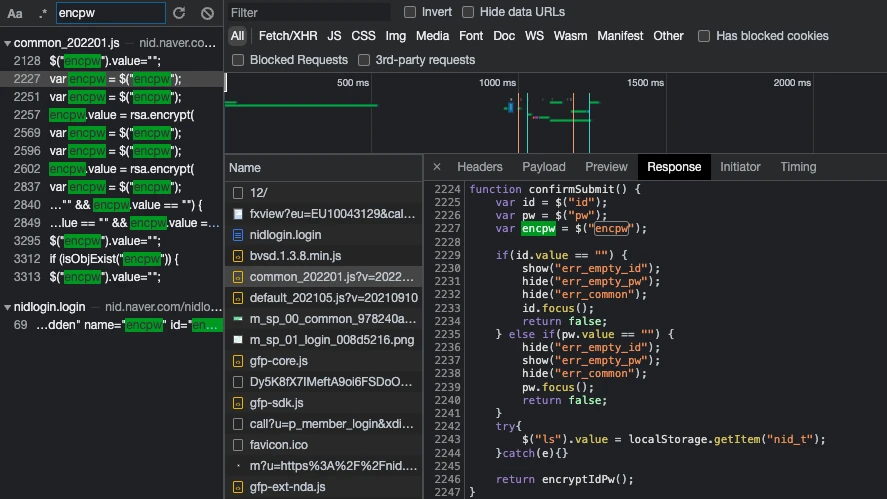
Task: Refresh the encpw search results
Action: (179, 13)
